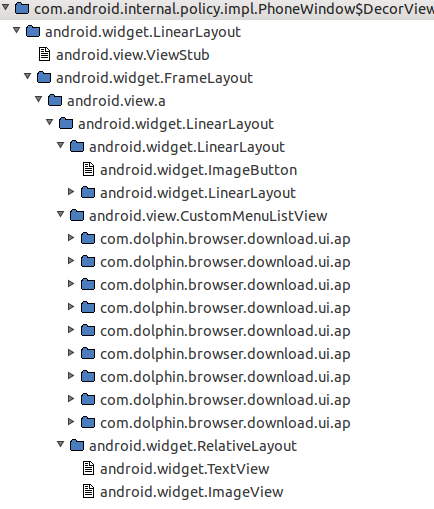Select the android.widget.FrameLayout row text
The image size is (434, 509).
154,78
